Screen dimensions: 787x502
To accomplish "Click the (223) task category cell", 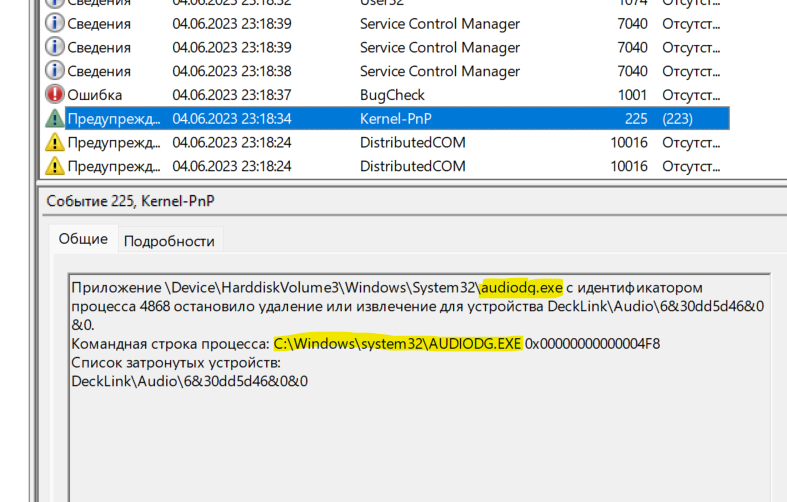I will point(677,119).
